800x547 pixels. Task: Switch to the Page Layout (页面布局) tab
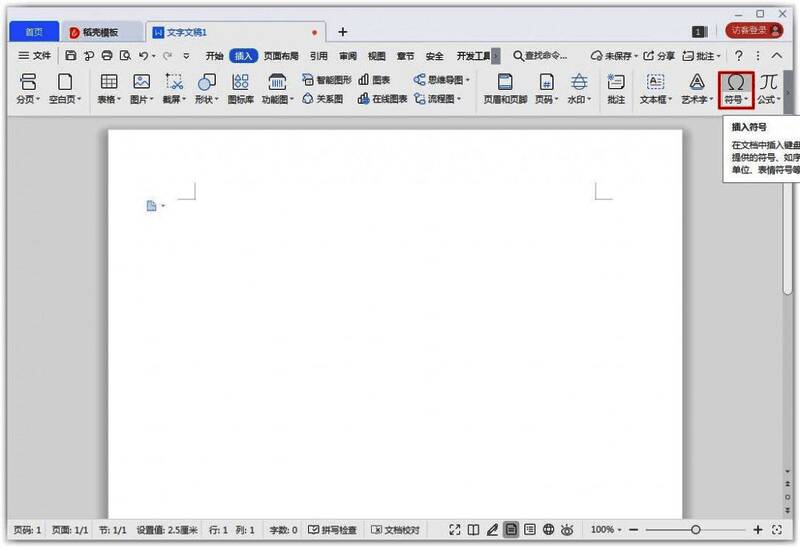(281, 56)
